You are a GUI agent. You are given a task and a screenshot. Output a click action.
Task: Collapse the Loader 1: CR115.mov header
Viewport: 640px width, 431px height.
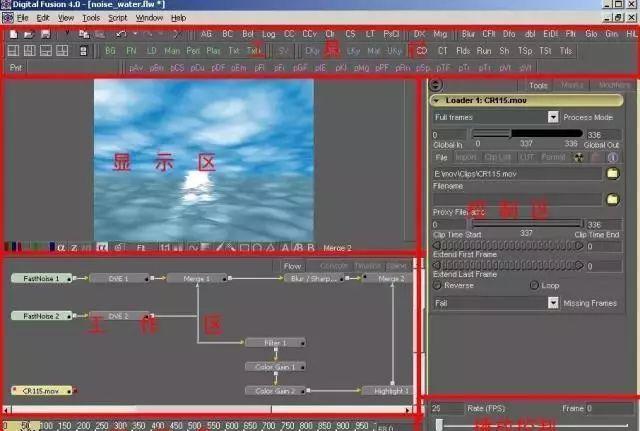point(437,100)
